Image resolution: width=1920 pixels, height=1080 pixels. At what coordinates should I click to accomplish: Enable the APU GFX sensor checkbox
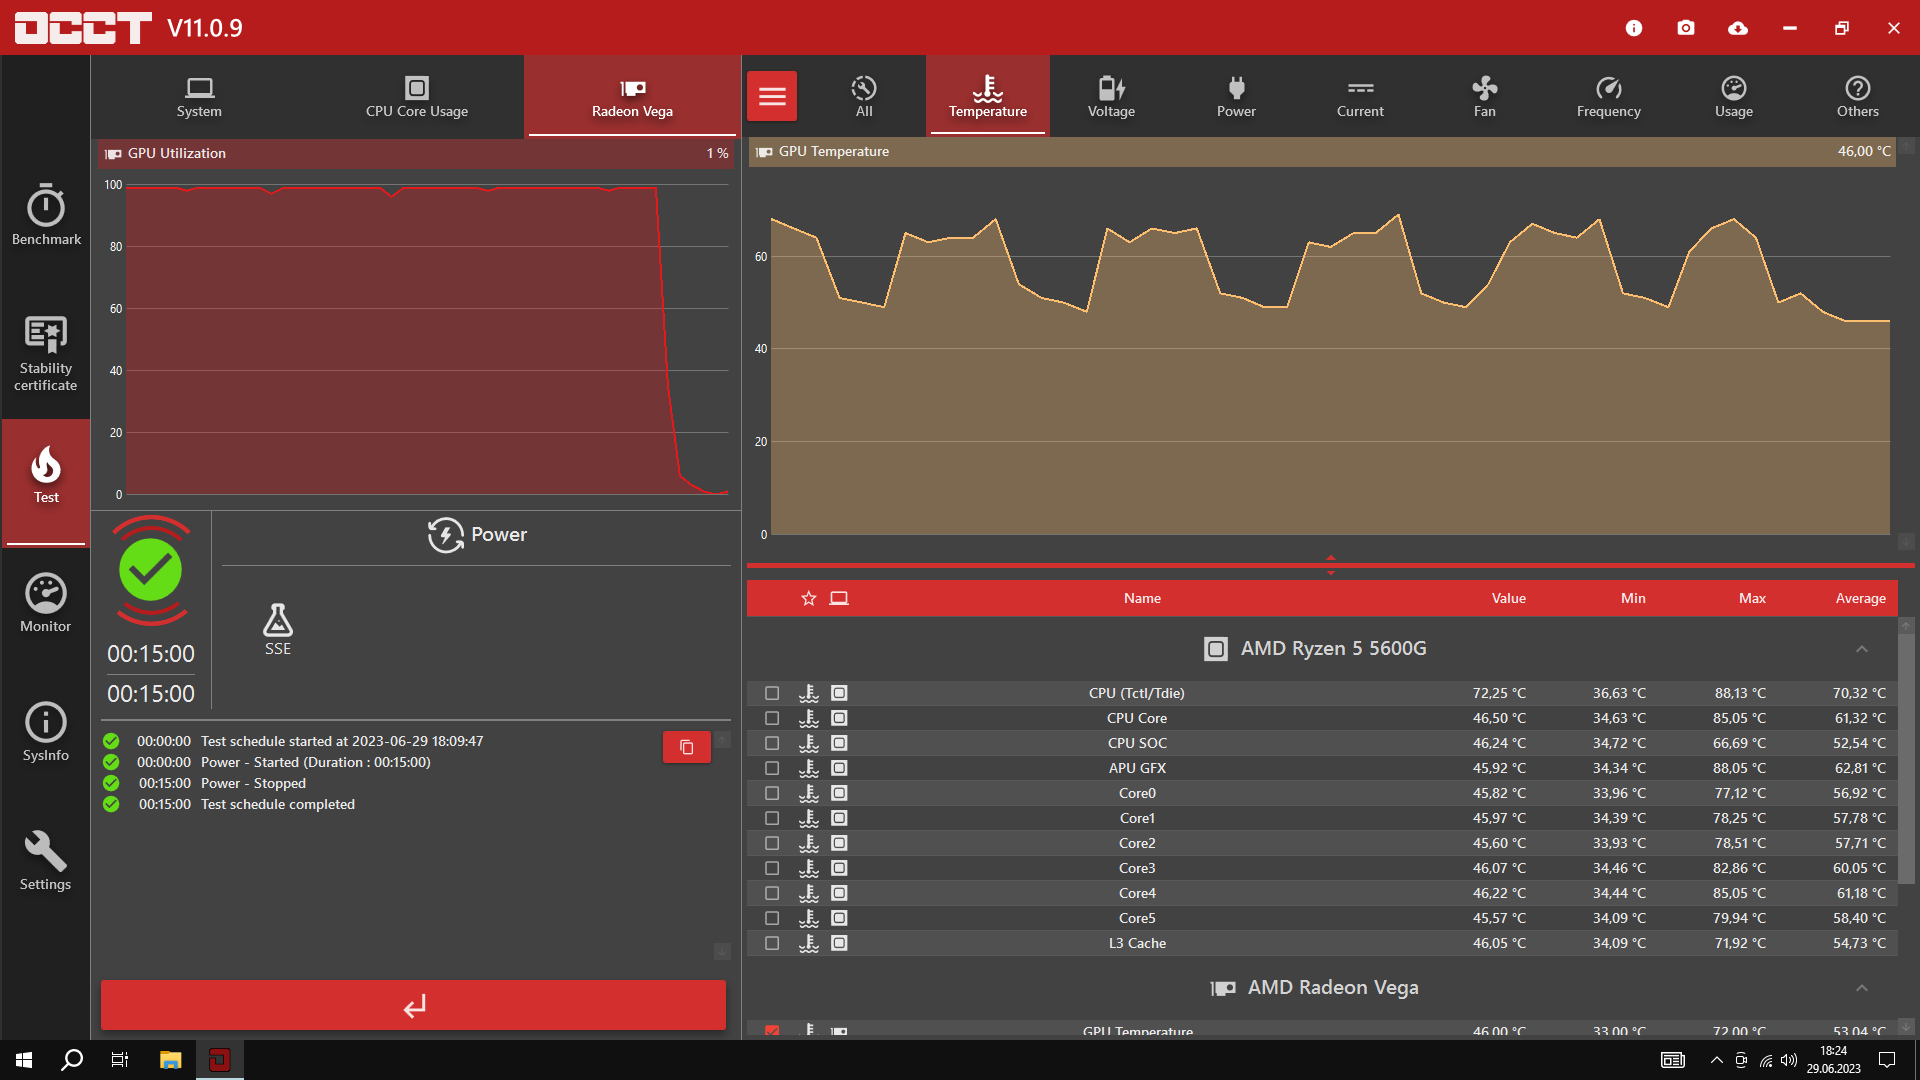coord(772,768)
